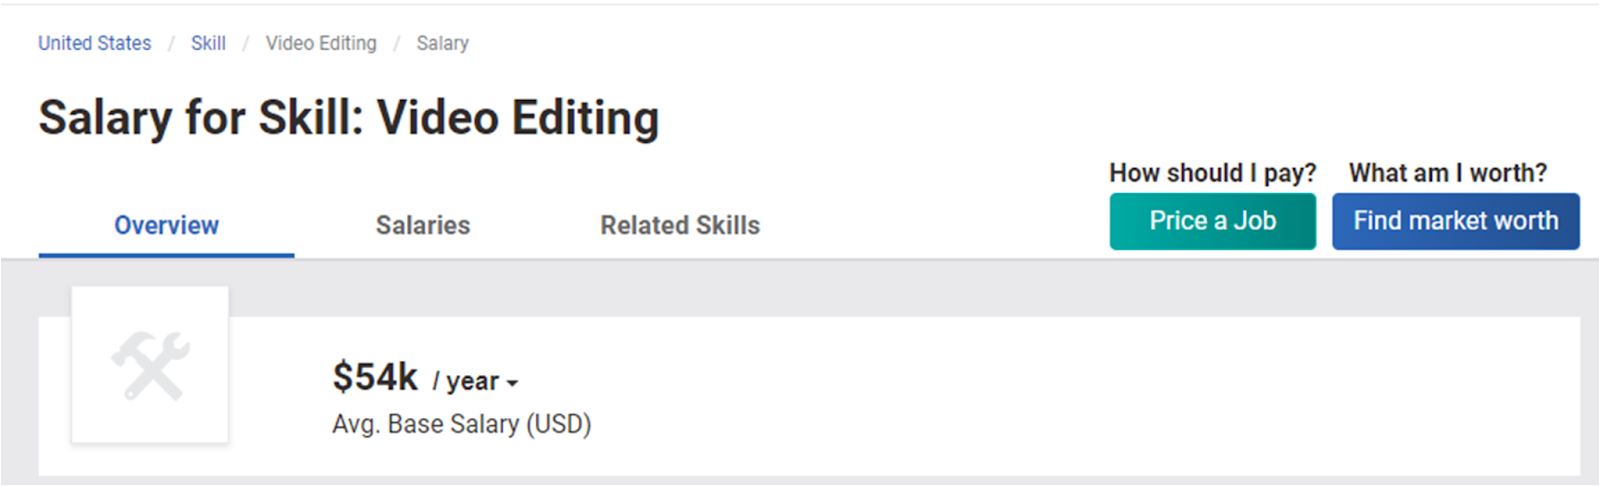This screenshot has width=1600, height=486.
Task: Click the Salary breadcrumb item
Action: click(x=442, y=43)
